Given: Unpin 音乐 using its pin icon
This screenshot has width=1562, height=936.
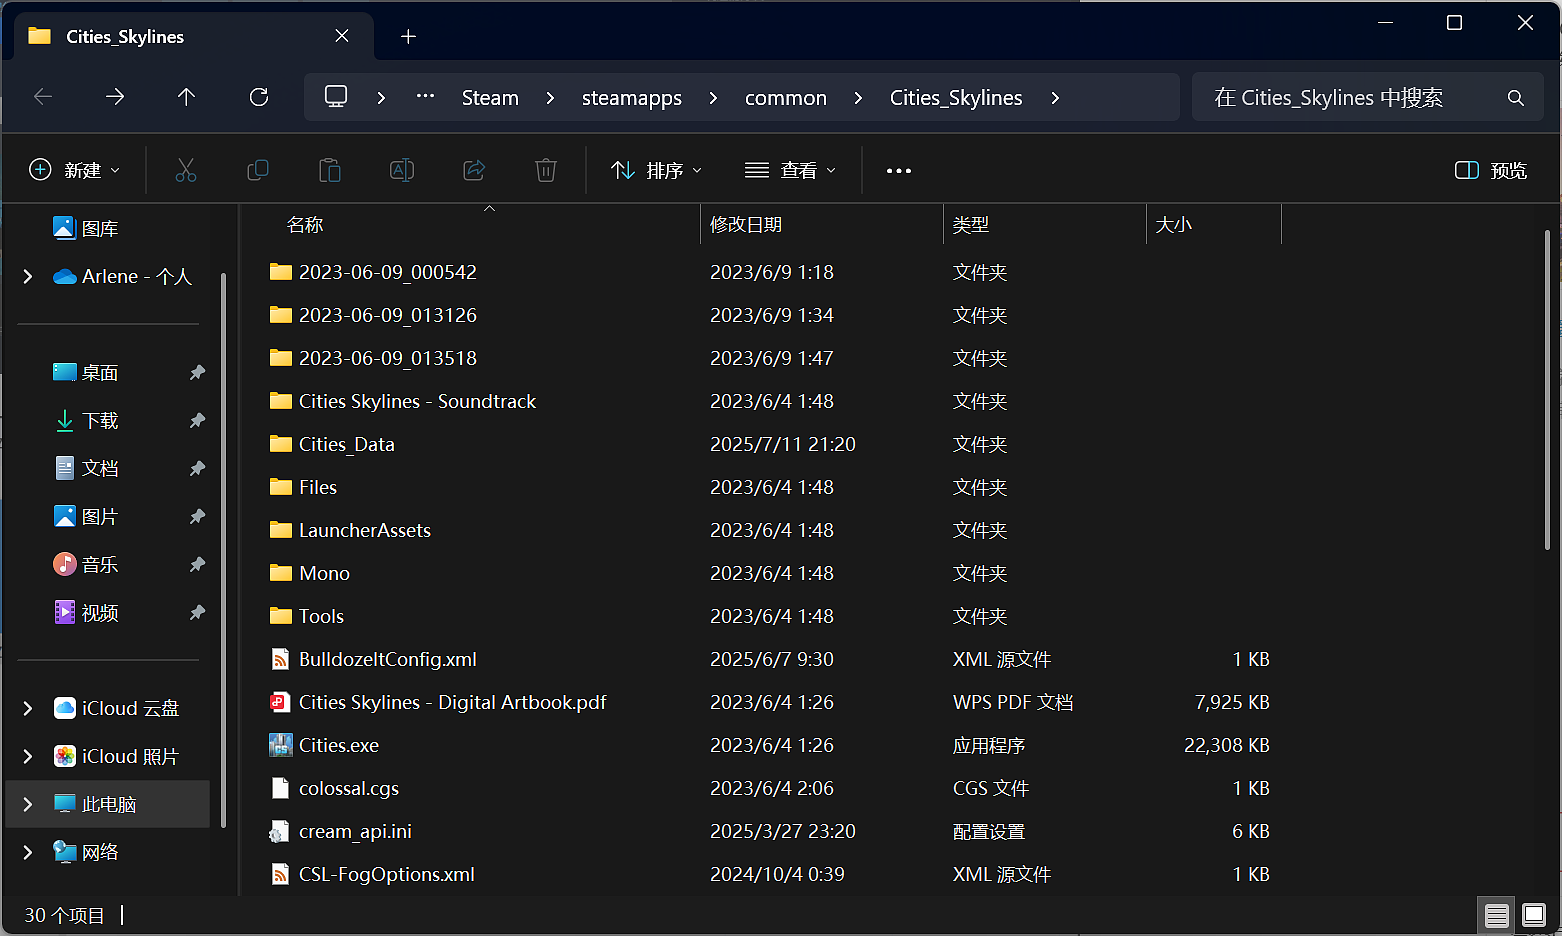Looking at the screenshot, I should click(x=197, y=565).
